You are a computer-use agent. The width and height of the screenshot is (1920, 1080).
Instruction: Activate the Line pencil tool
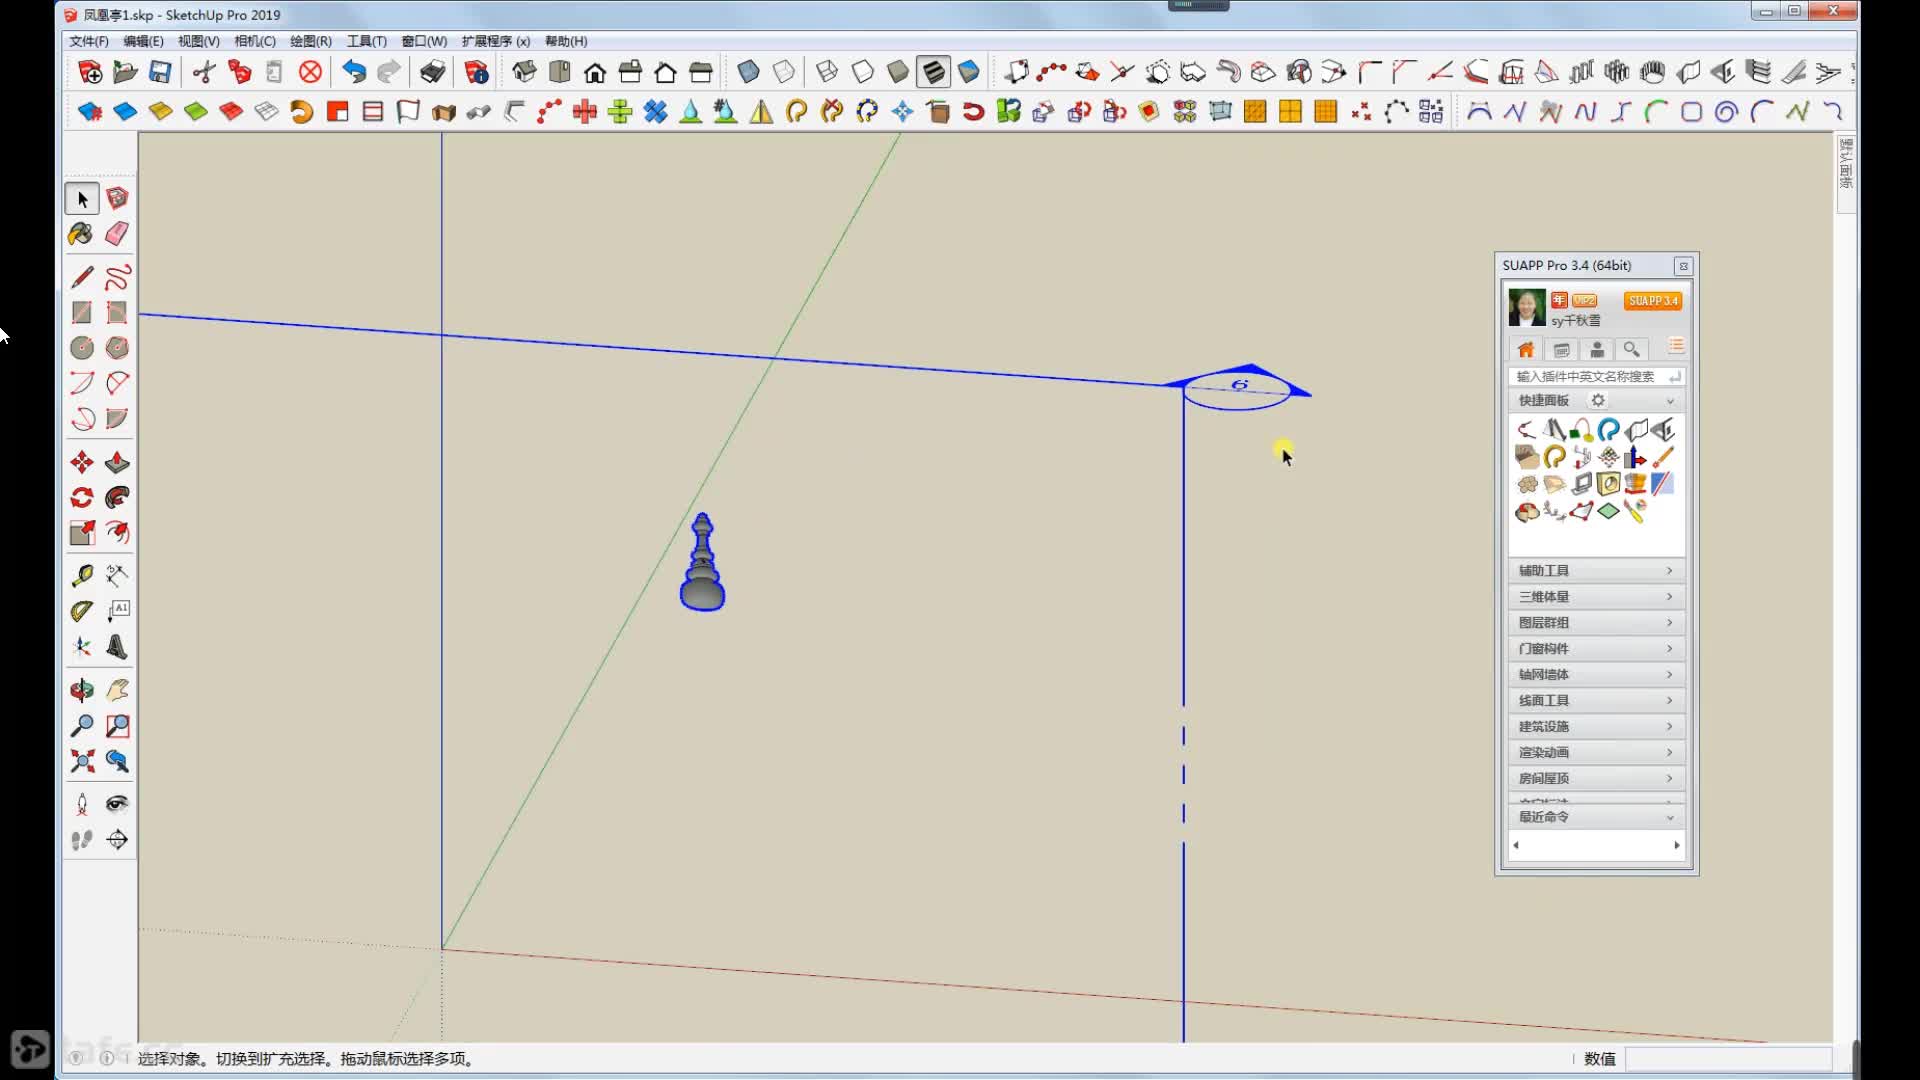(82, 277)
